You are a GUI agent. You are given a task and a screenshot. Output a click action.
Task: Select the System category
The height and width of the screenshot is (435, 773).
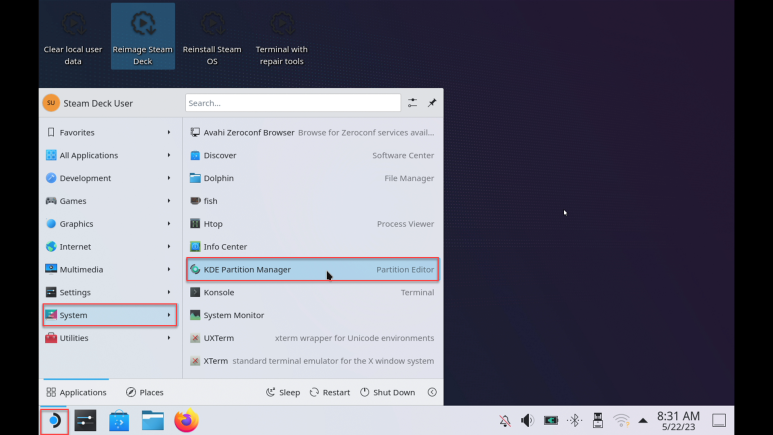click(109, 315)
